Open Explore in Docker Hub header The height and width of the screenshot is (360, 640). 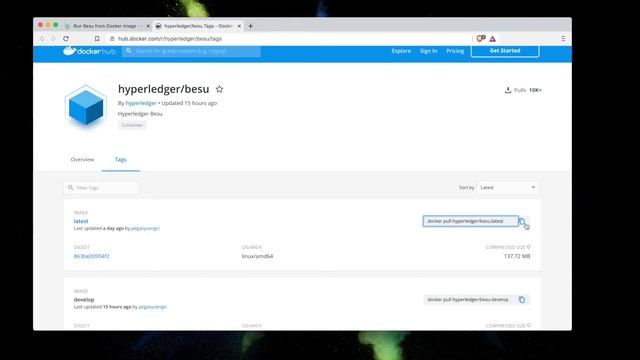(x=401, y=51)
